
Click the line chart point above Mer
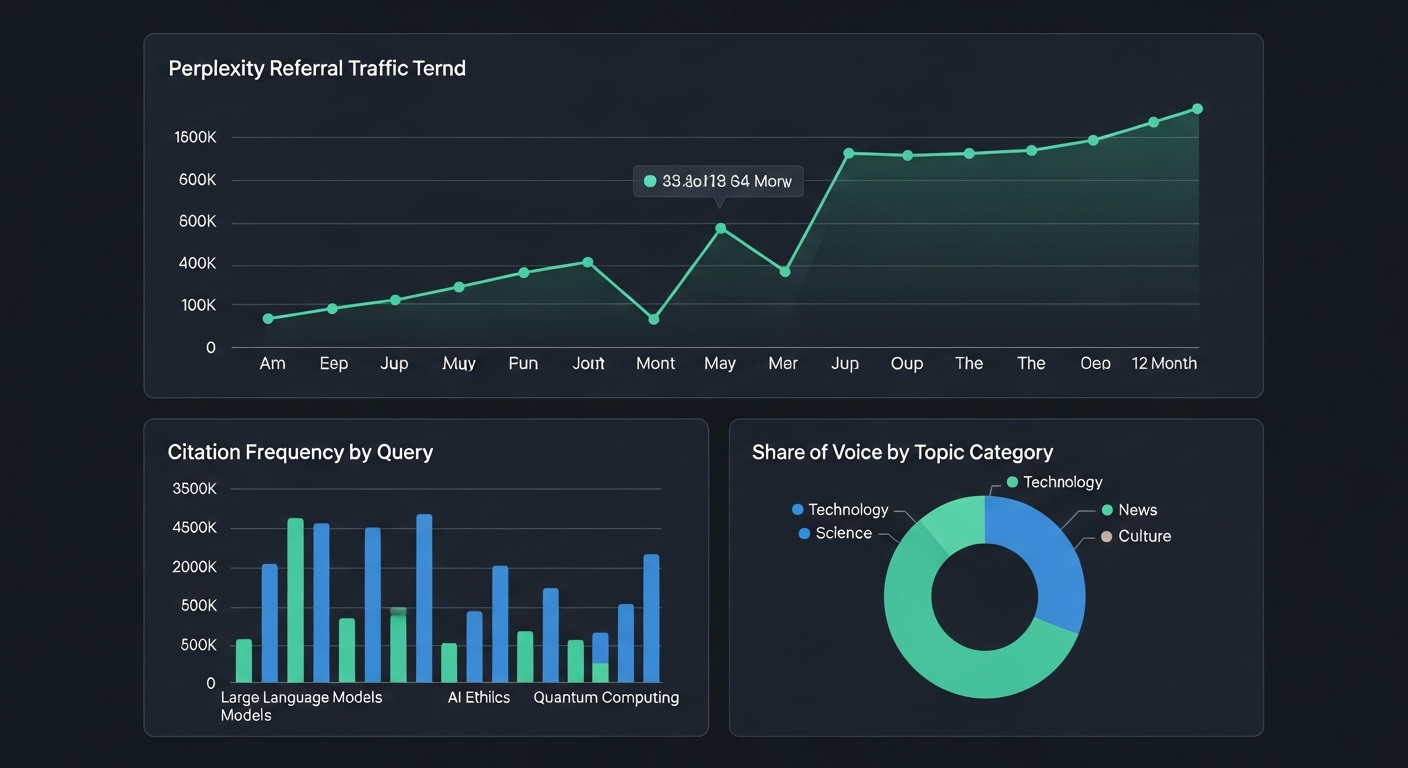785,272
